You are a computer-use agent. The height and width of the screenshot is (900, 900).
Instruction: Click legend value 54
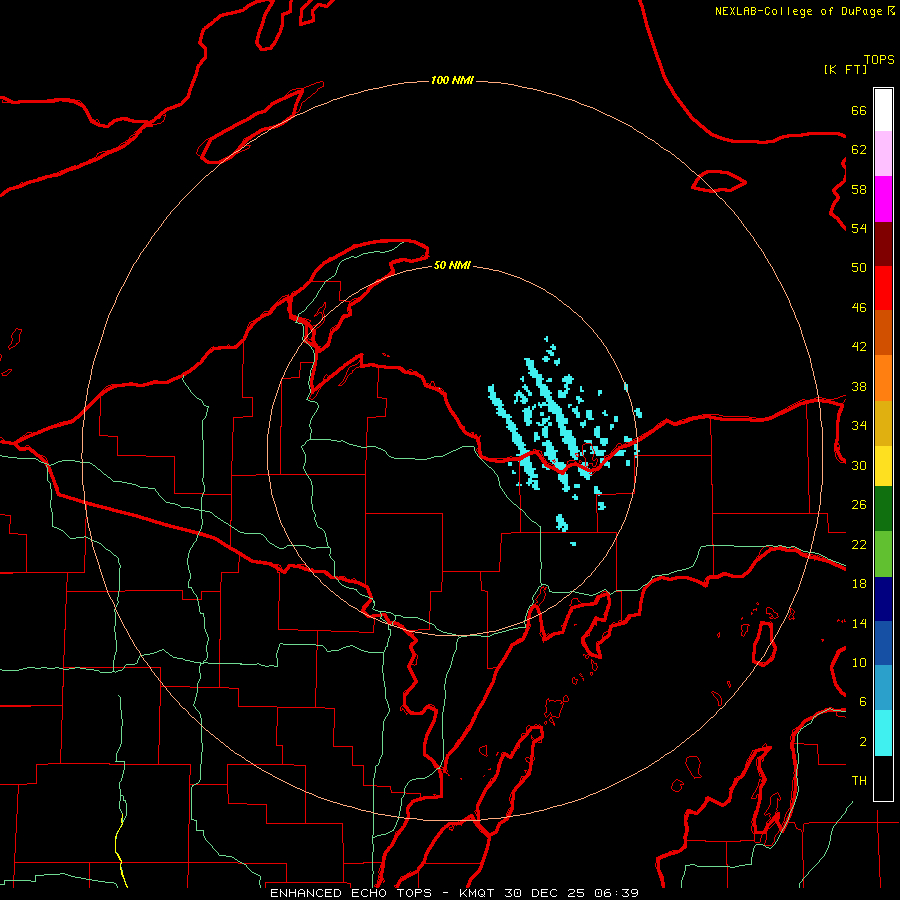(x=859, y=228)
